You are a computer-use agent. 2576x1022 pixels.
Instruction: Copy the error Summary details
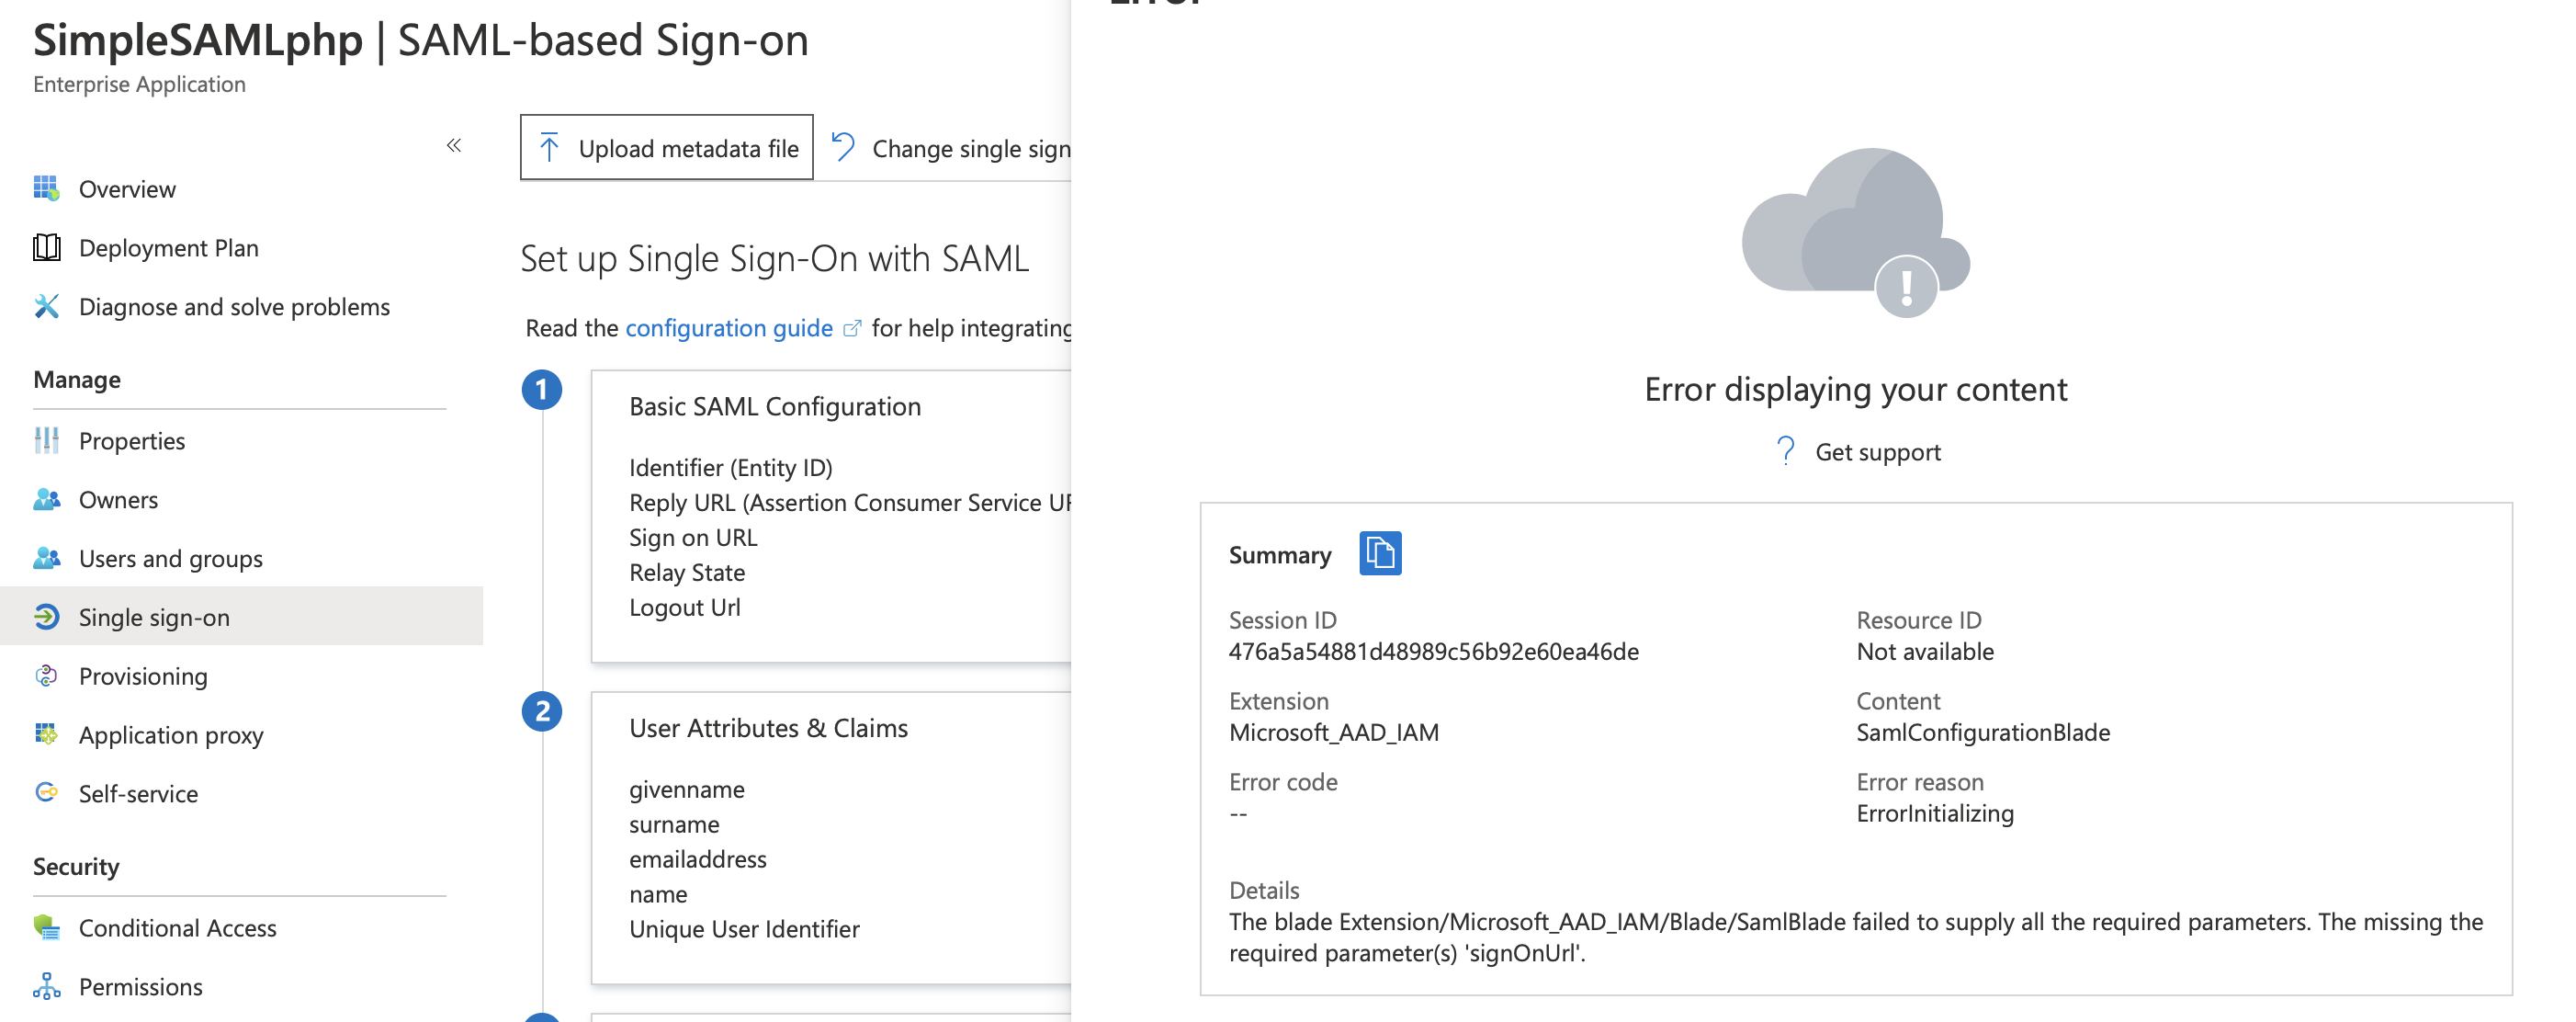[1383, 554]
